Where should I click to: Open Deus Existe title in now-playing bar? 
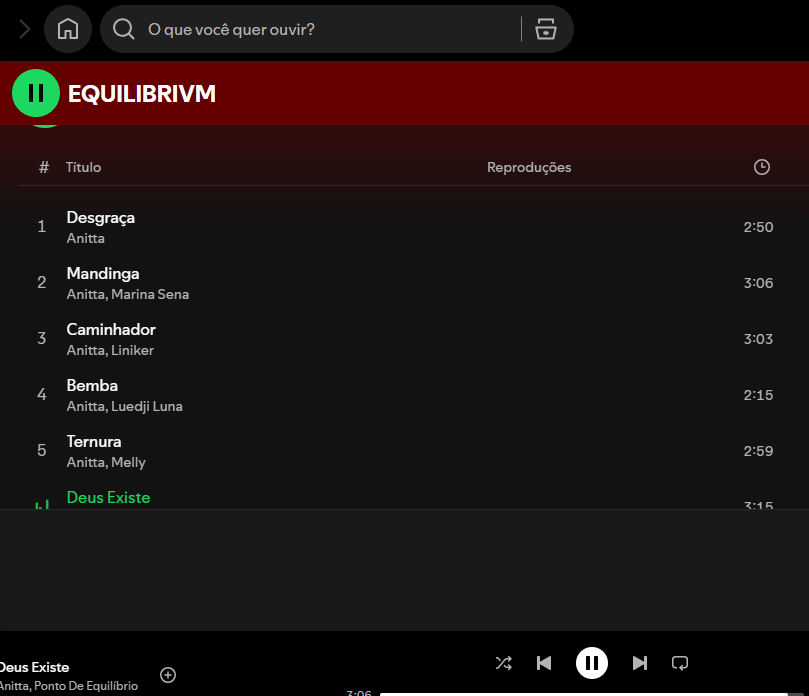tap(34, 667)
